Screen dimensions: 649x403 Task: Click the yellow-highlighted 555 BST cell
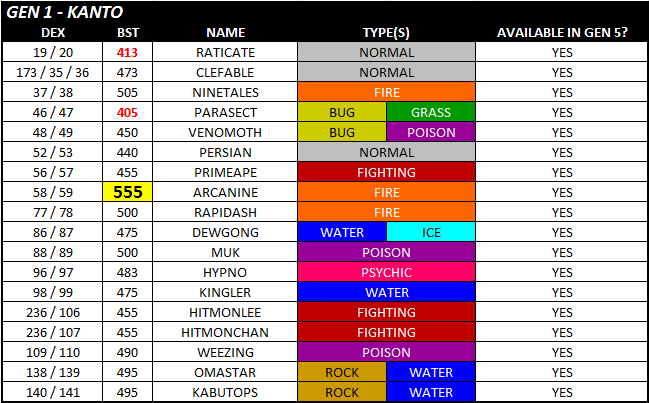(127, 192)
